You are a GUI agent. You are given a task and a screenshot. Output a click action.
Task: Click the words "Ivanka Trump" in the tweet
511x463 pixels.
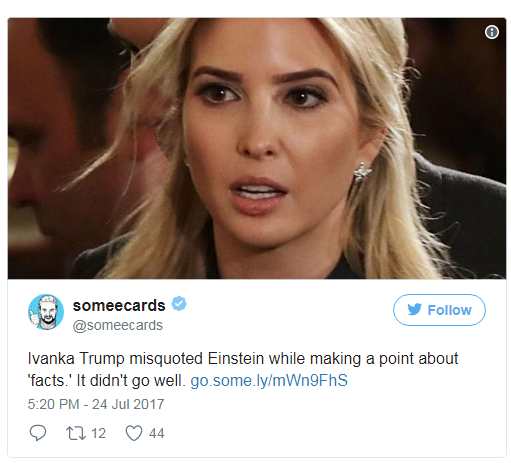coord(76,359)
